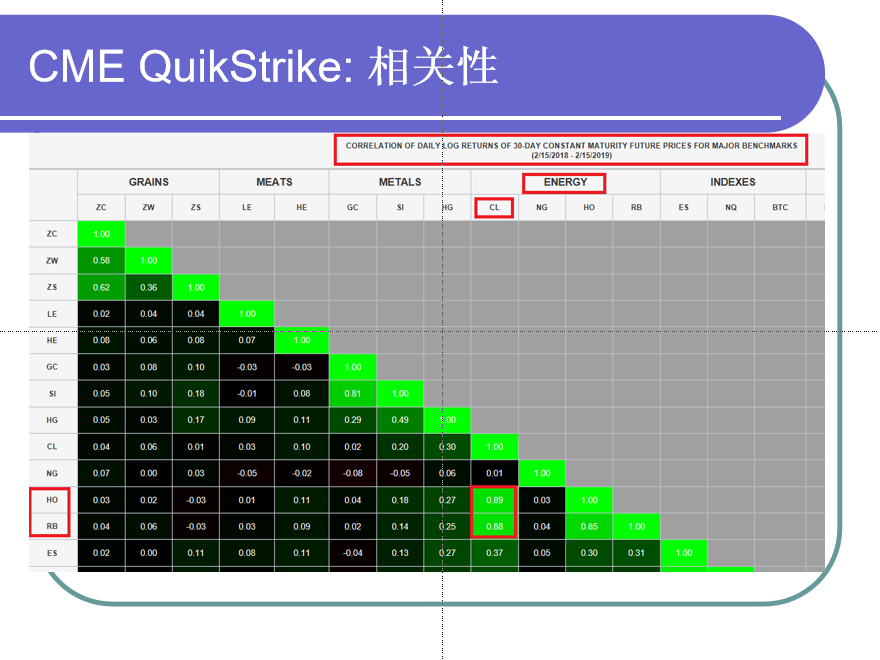Click the 0.37 cell in ES row

tap(494, 553)
